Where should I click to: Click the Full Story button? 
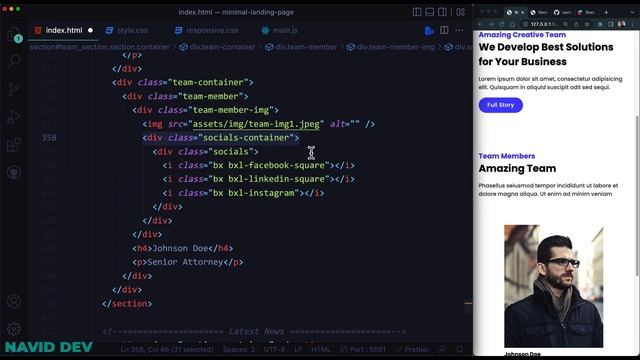[500, 105]
